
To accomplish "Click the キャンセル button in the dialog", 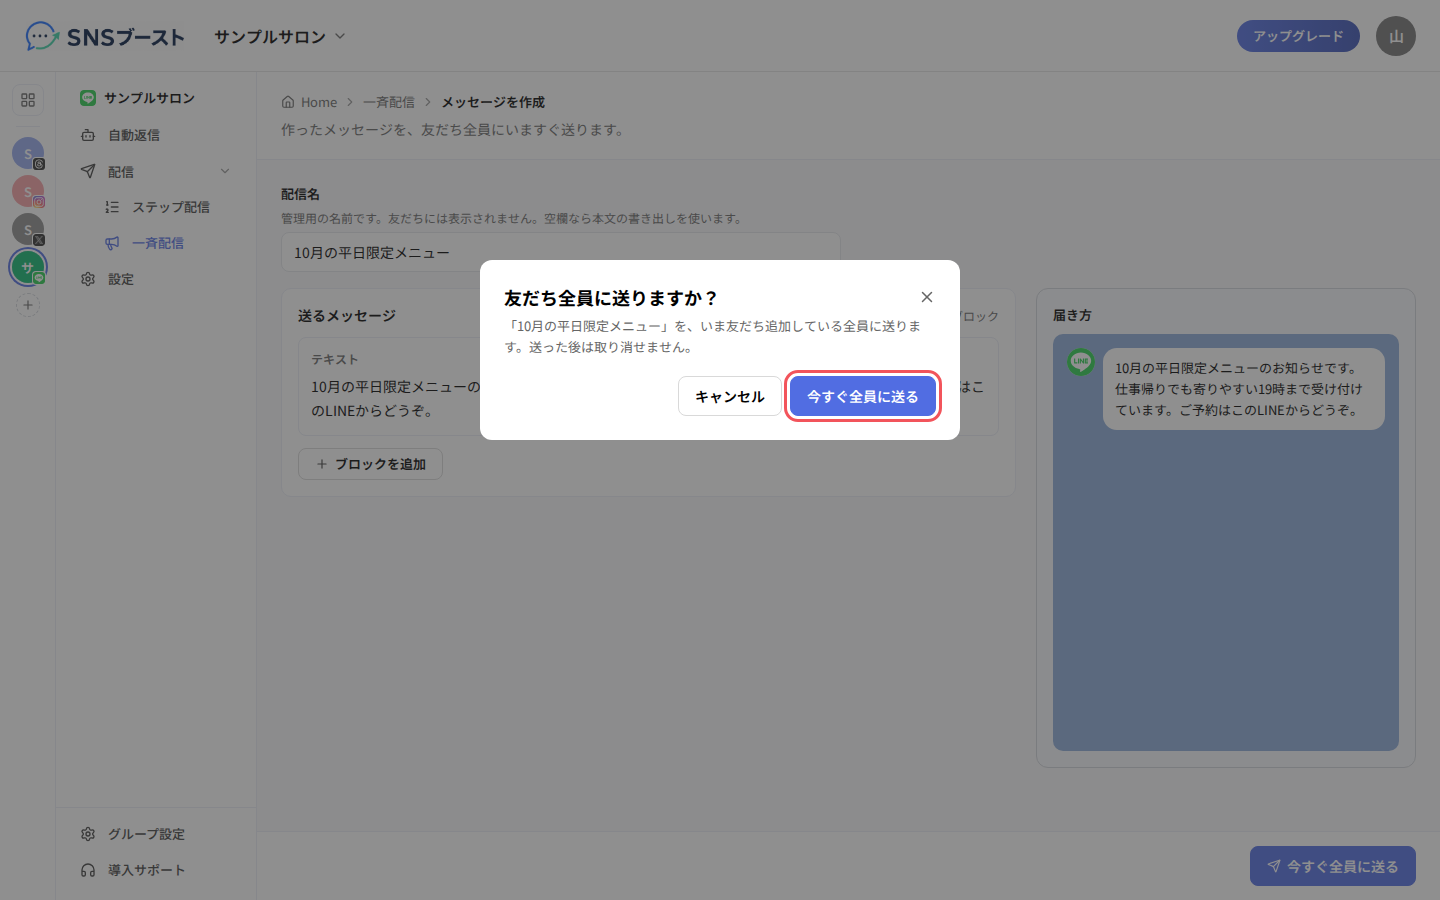I will pos(730,396).
